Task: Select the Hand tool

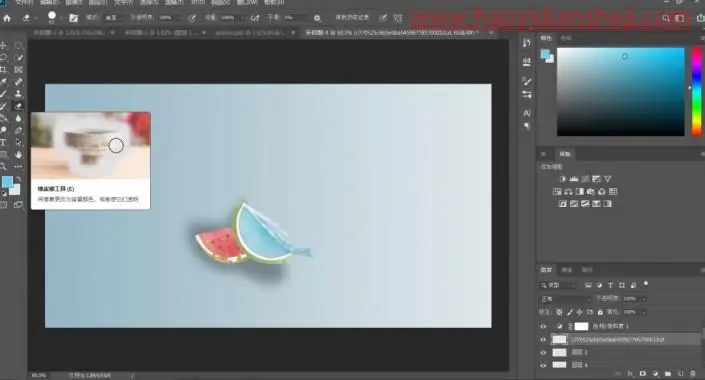Action: tap(18, 155)
